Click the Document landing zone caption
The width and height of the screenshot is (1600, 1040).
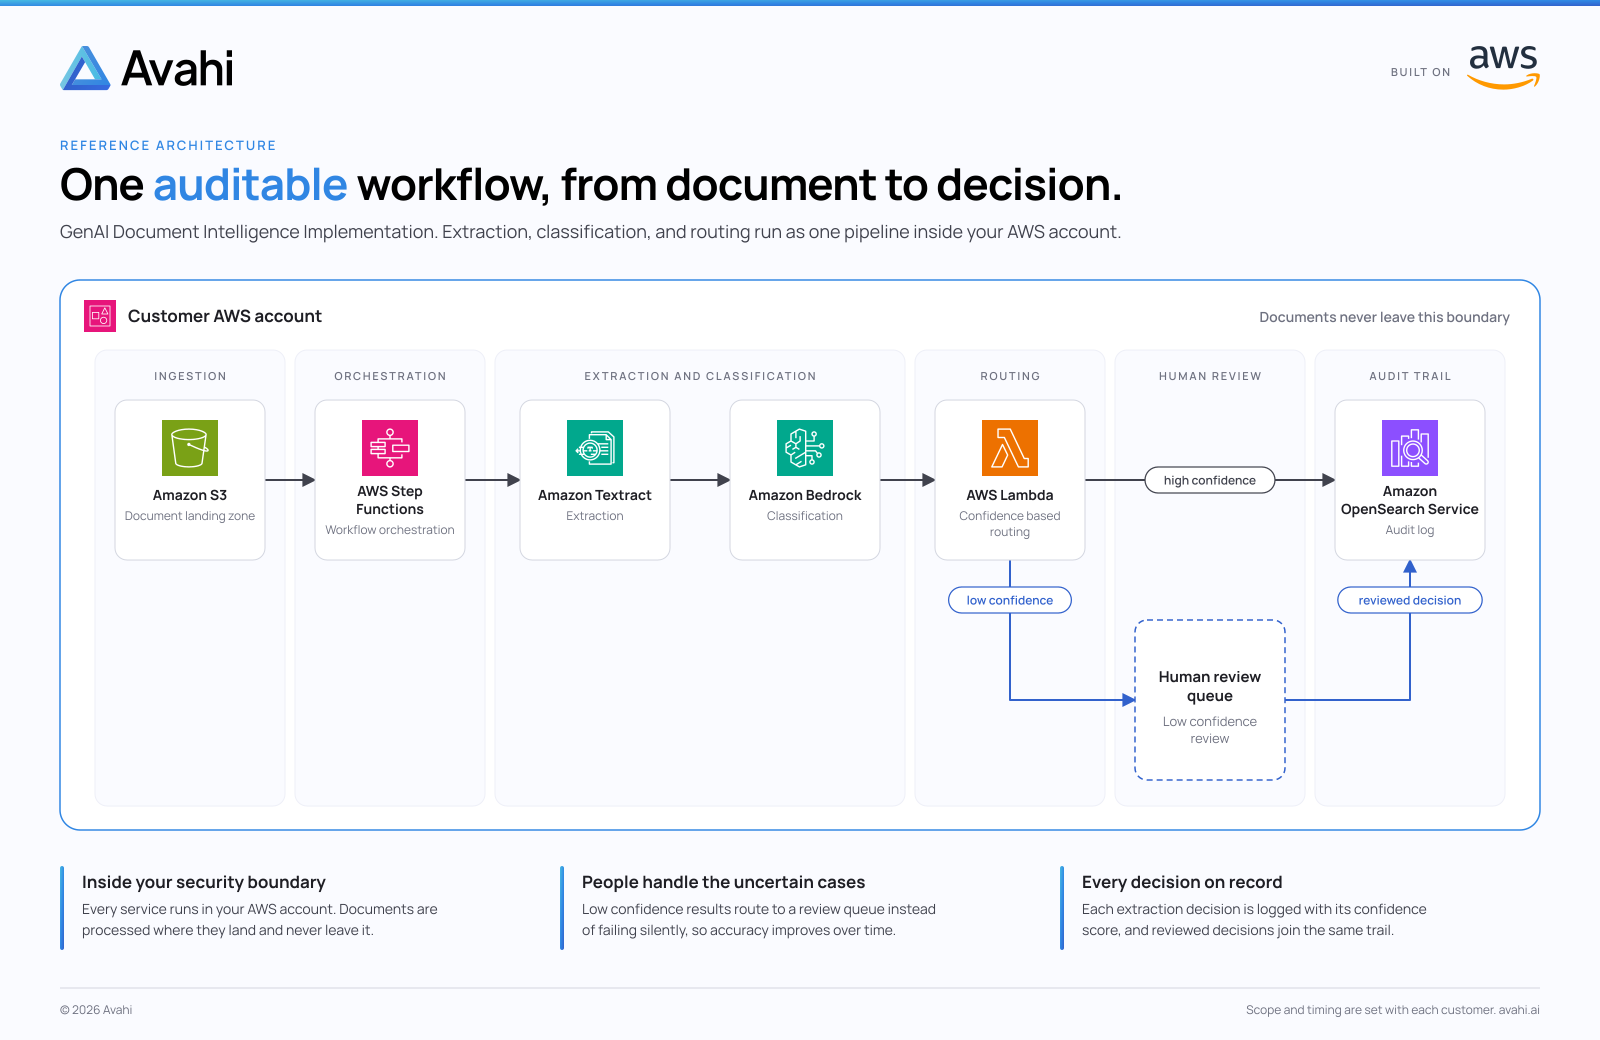pyautogui.click(x=190, y=516)
